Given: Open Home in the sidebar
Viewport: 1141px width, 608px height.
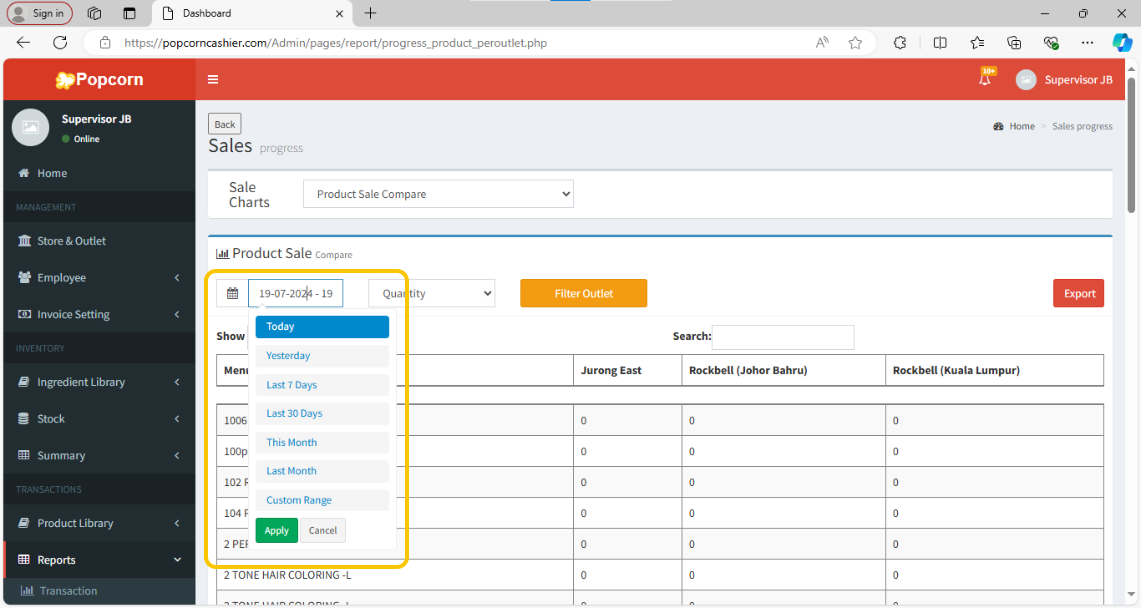Looking at the screenshot, I should click(x=99, y=173).
